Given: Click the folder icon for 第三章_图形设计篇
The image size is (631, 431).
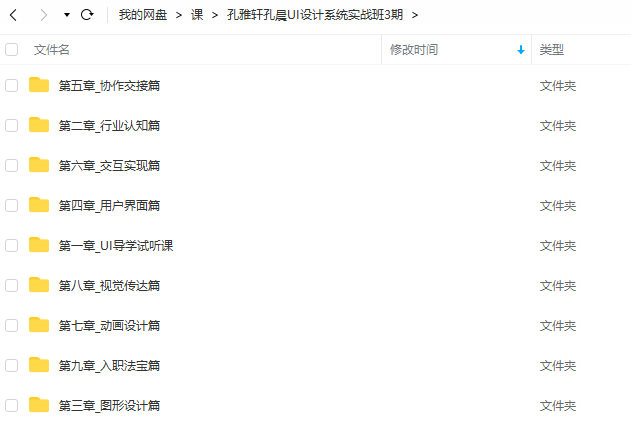Looking at the screenshot, I should [39, 405].
